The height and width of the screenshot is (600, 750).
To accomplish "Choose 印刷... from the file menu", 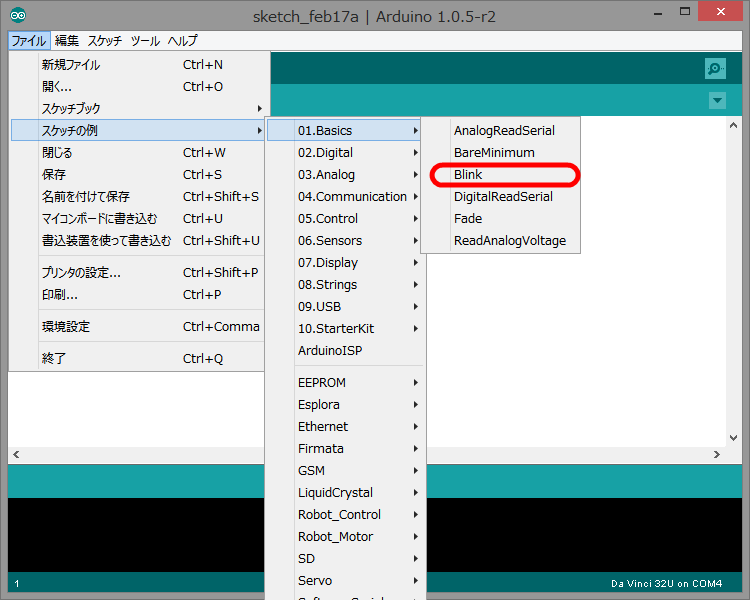I will [137, 295].
